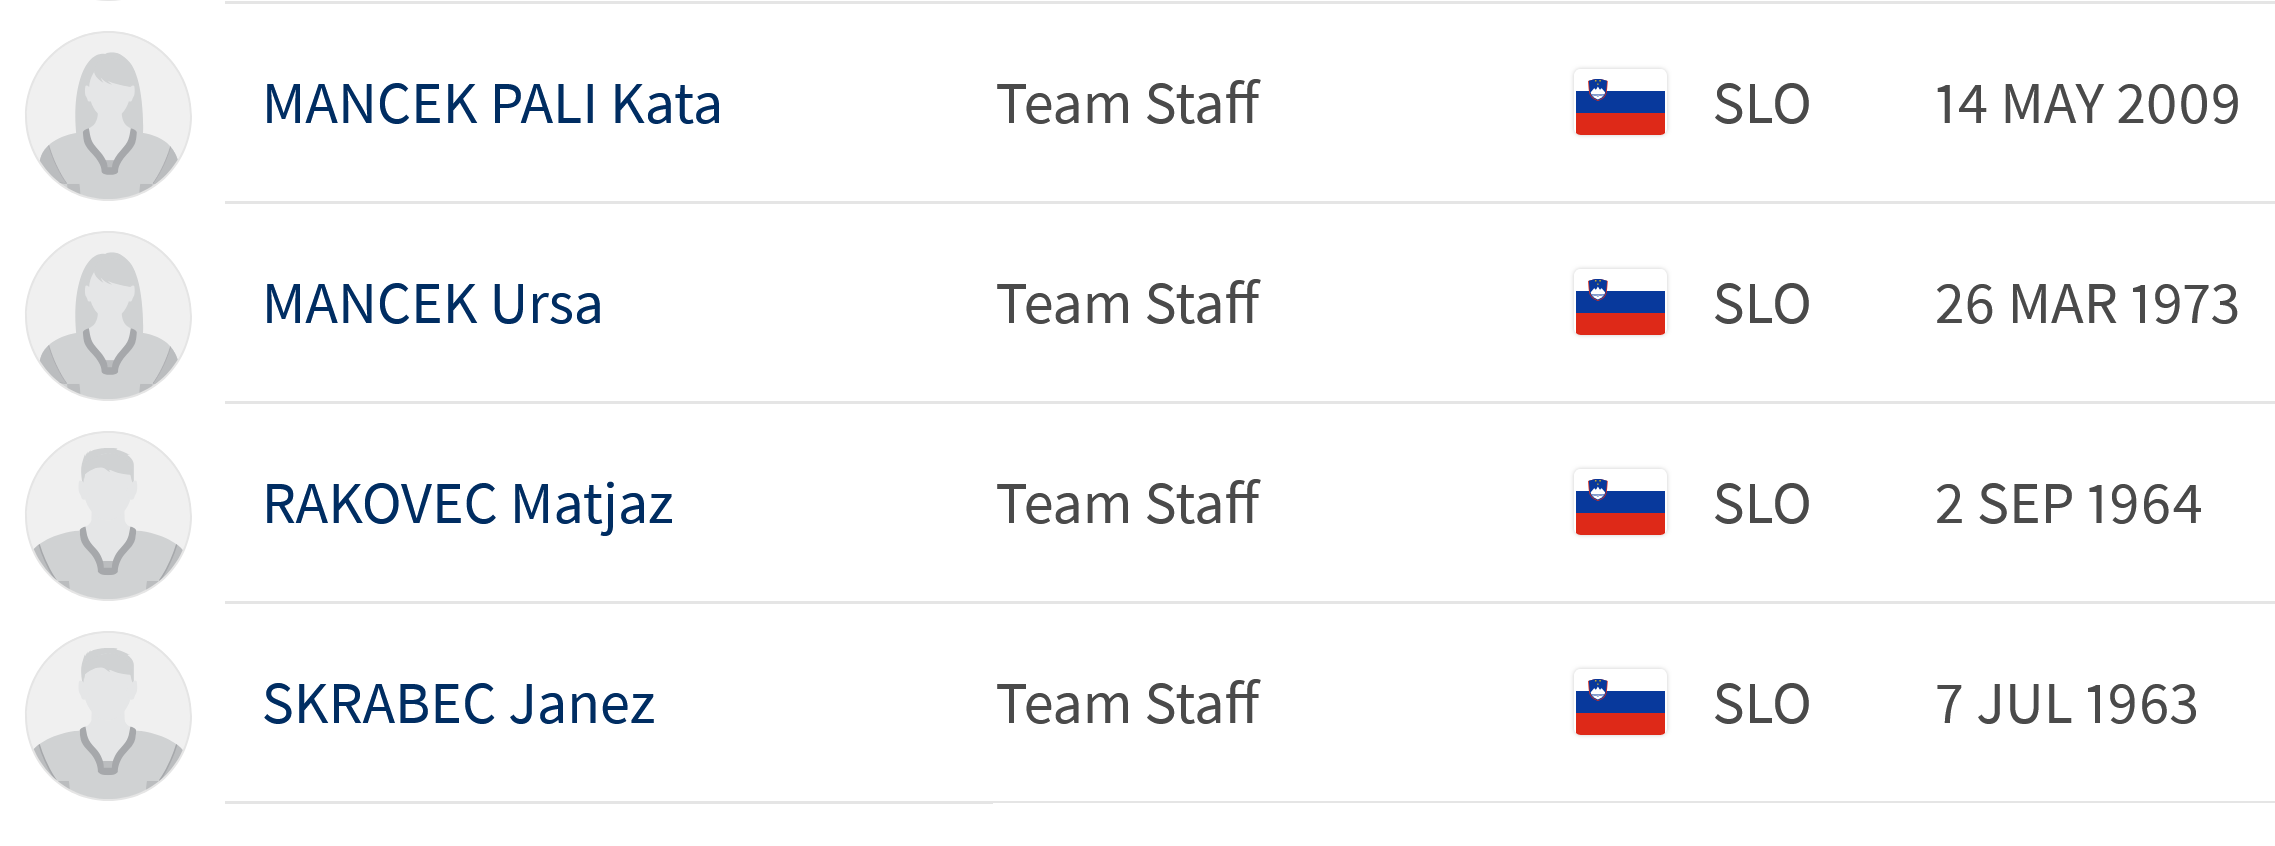This screenshot has width=2275, height=846.
Task: Open RAKOVEC Matjaz profile link
Action: (x=468, y=505)
